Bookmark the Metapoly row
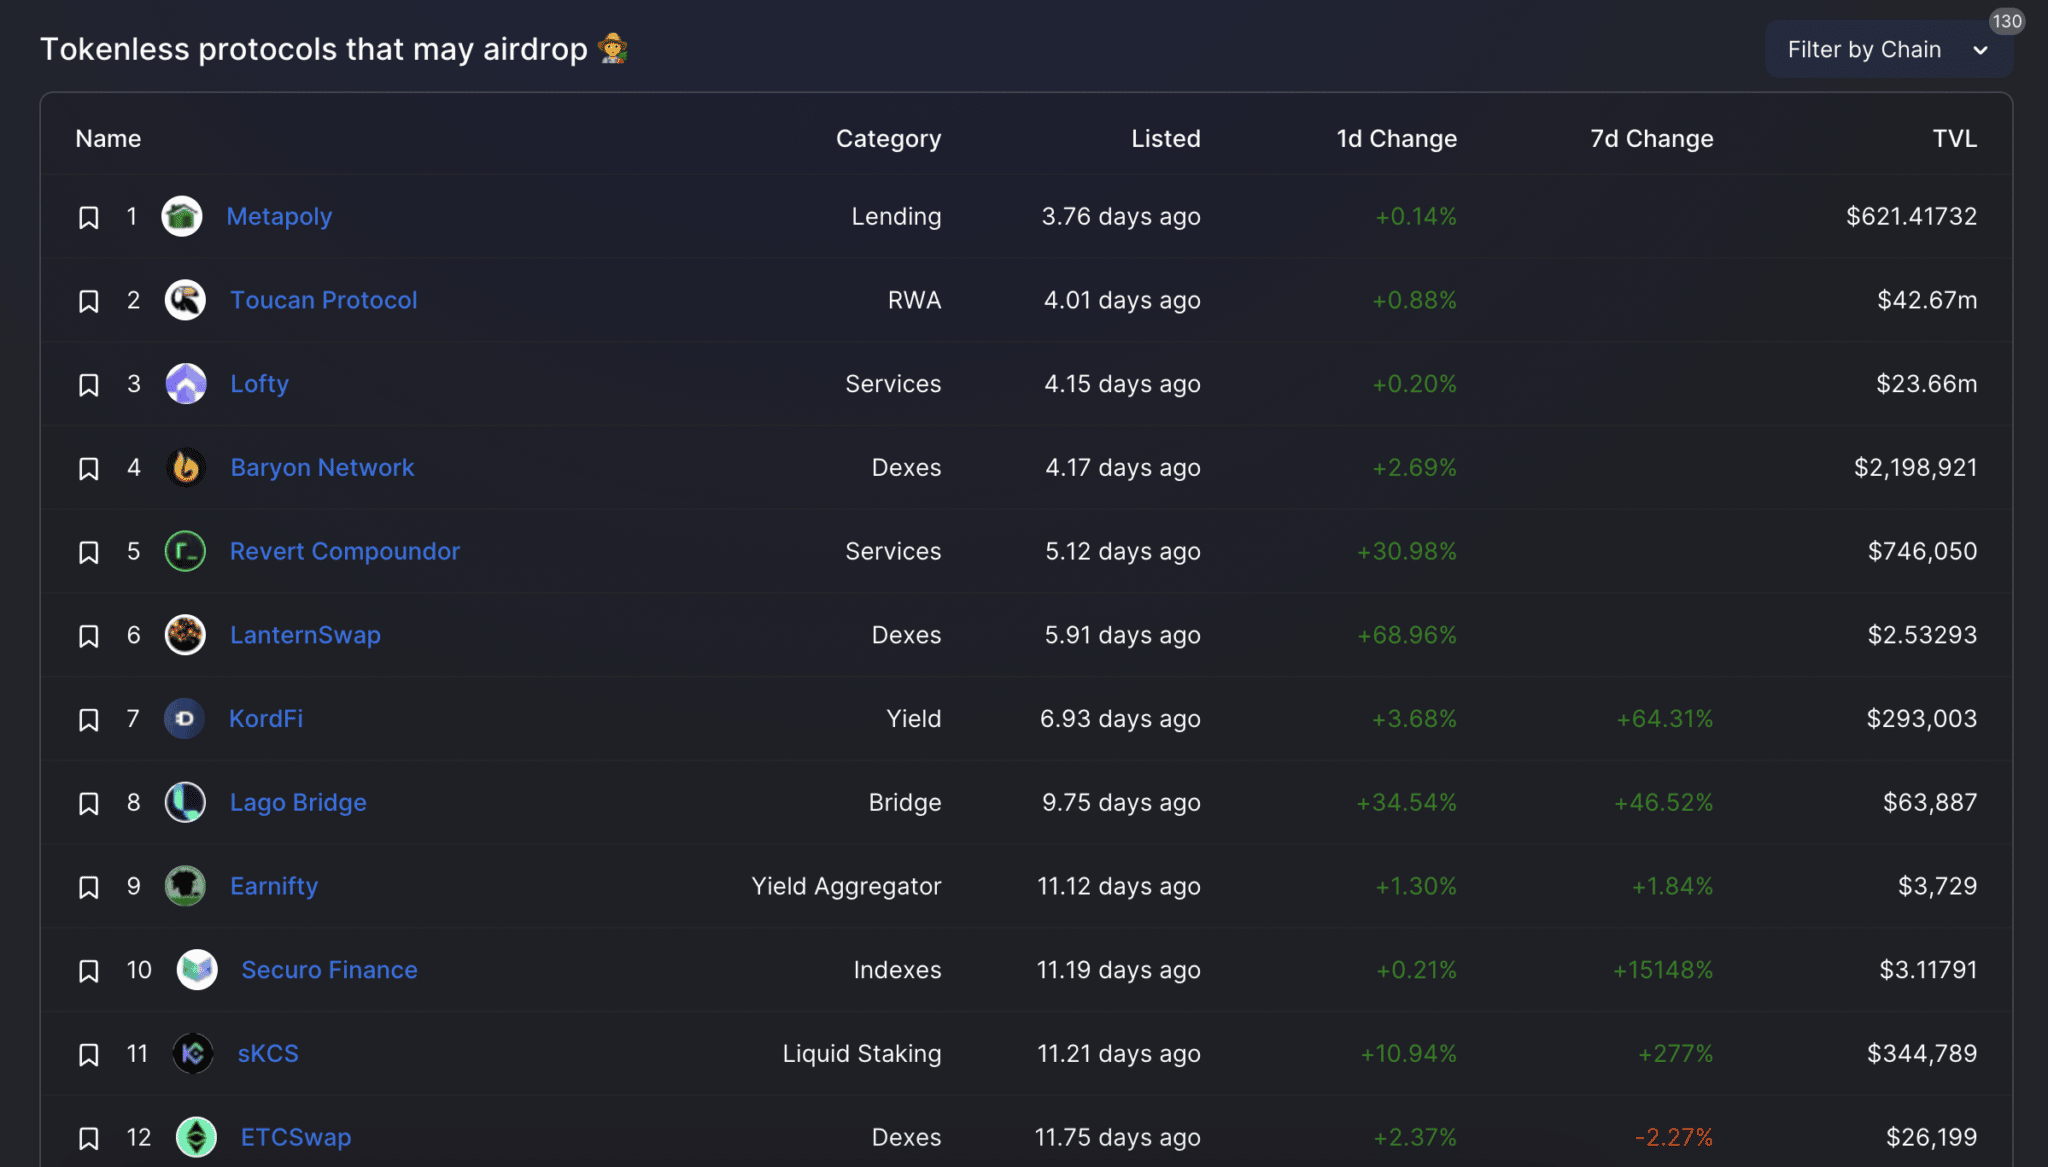 89,216
